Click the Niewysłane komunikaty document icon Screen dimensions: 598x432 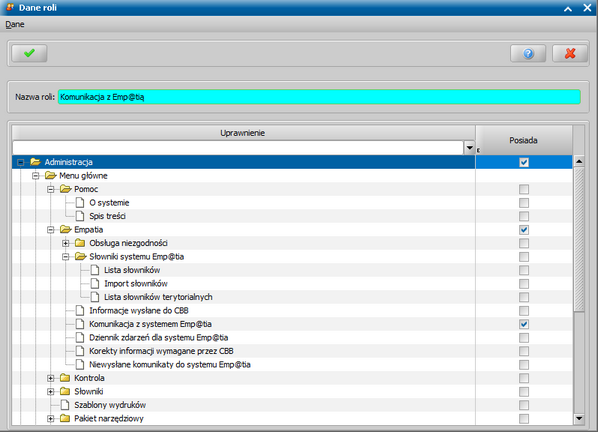[x=80, y=365]
